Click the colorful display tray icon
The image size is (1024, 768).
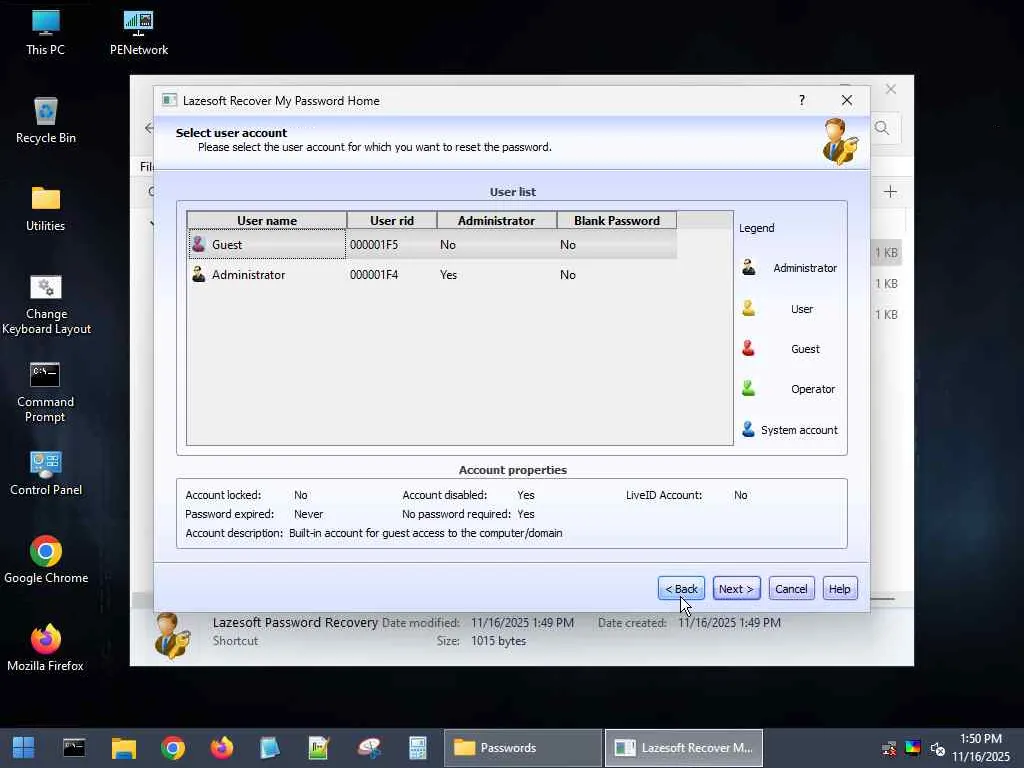tap(912, 748)
